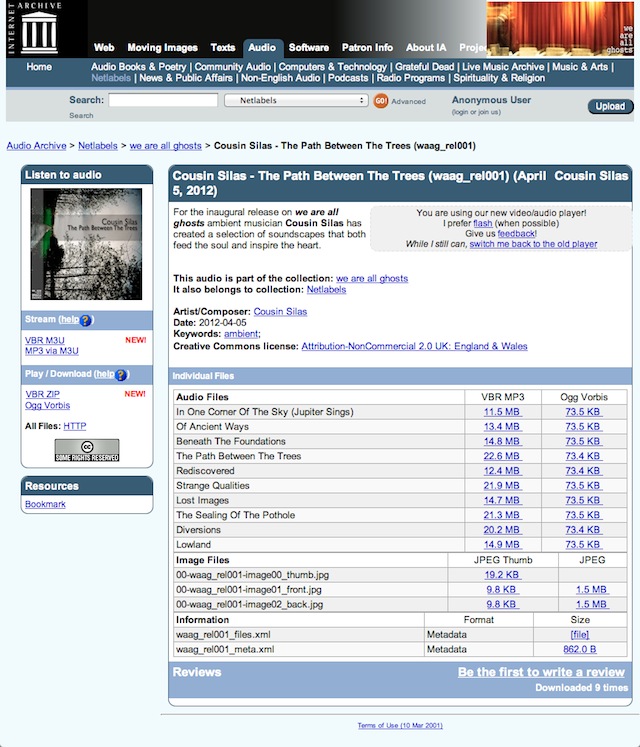Open Audio Books & Poetry section
The width and height of the screenshot is (640, 747).
pyautogui.click(x=139, y=67)
